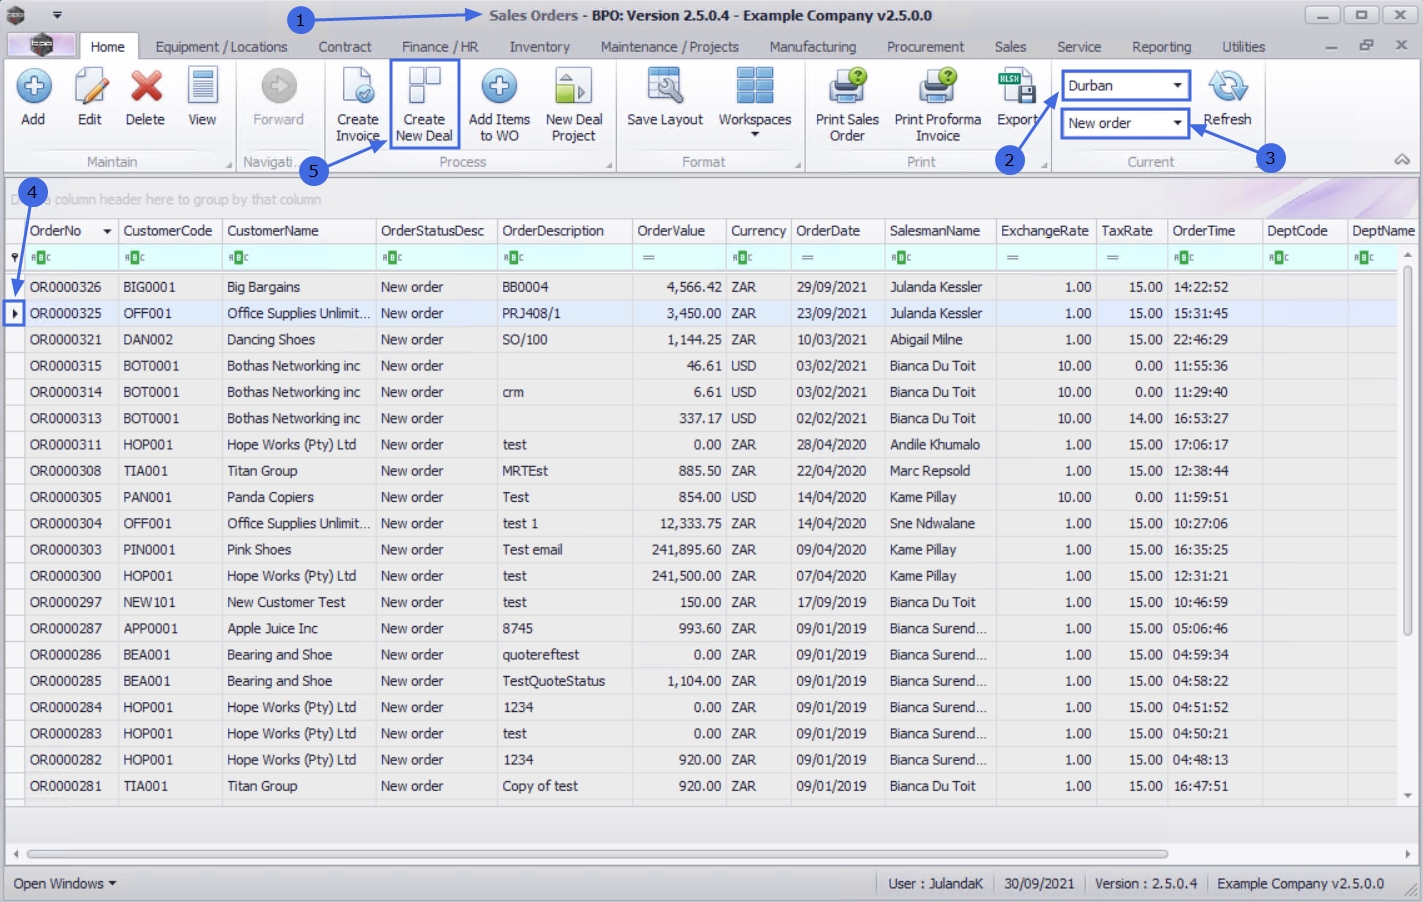Select order number OR0000303
This screenshot has height=902, width=1423.
65,550
